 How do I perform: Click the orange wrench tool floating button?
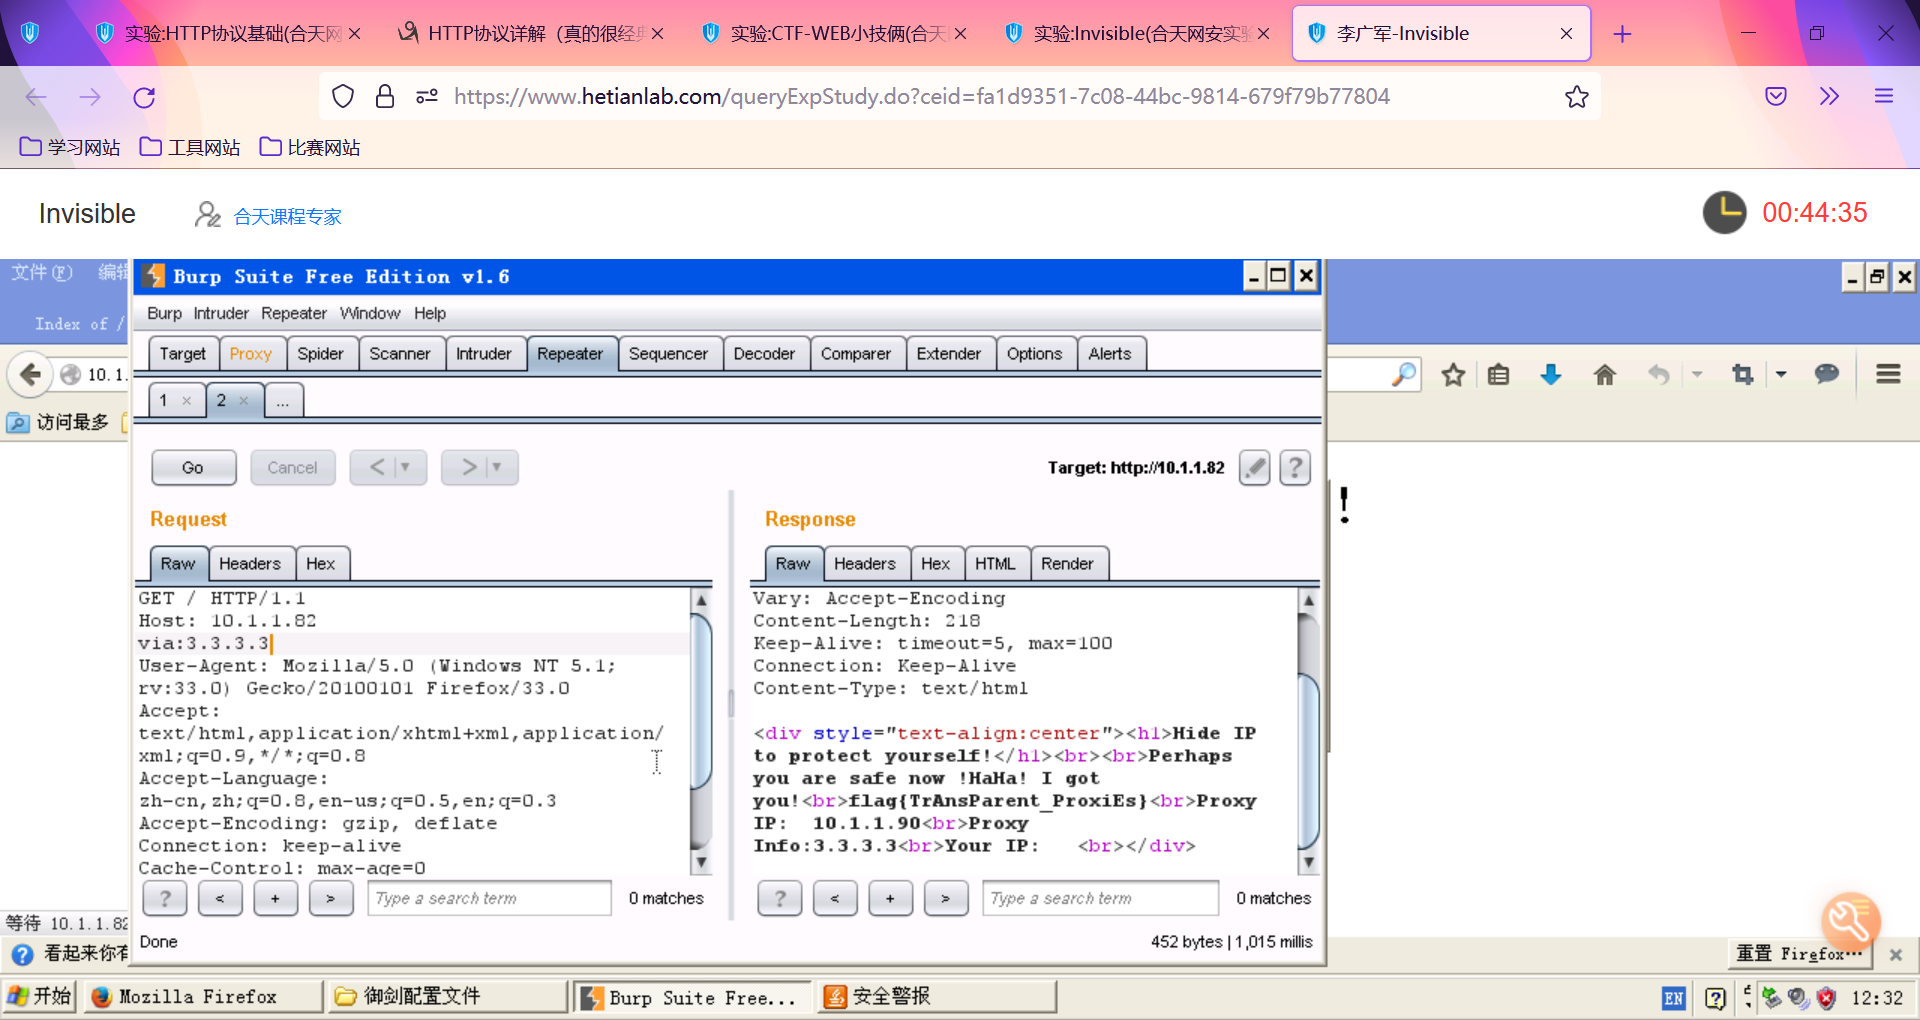point(1850,922)
